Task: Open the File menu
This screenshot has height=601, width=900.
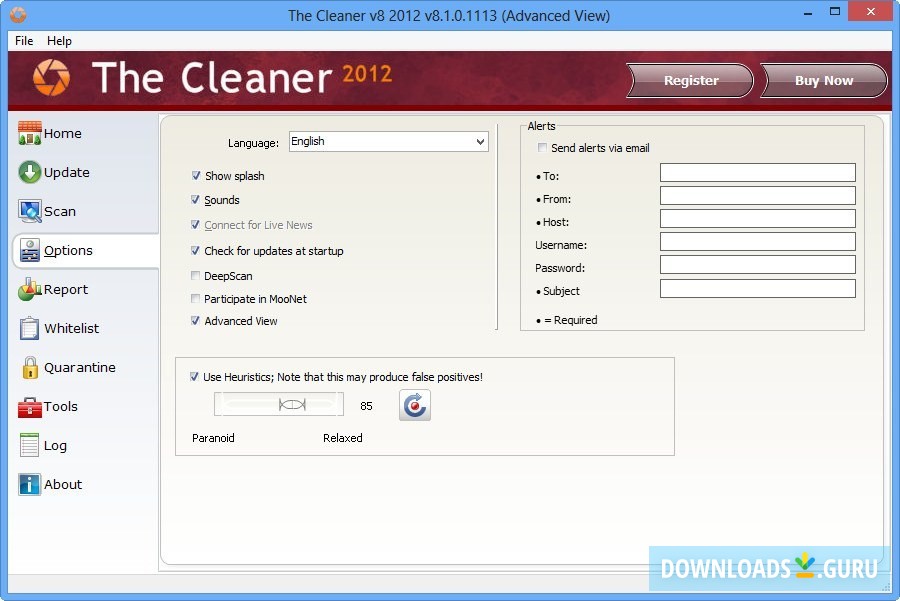Action: 22,41
